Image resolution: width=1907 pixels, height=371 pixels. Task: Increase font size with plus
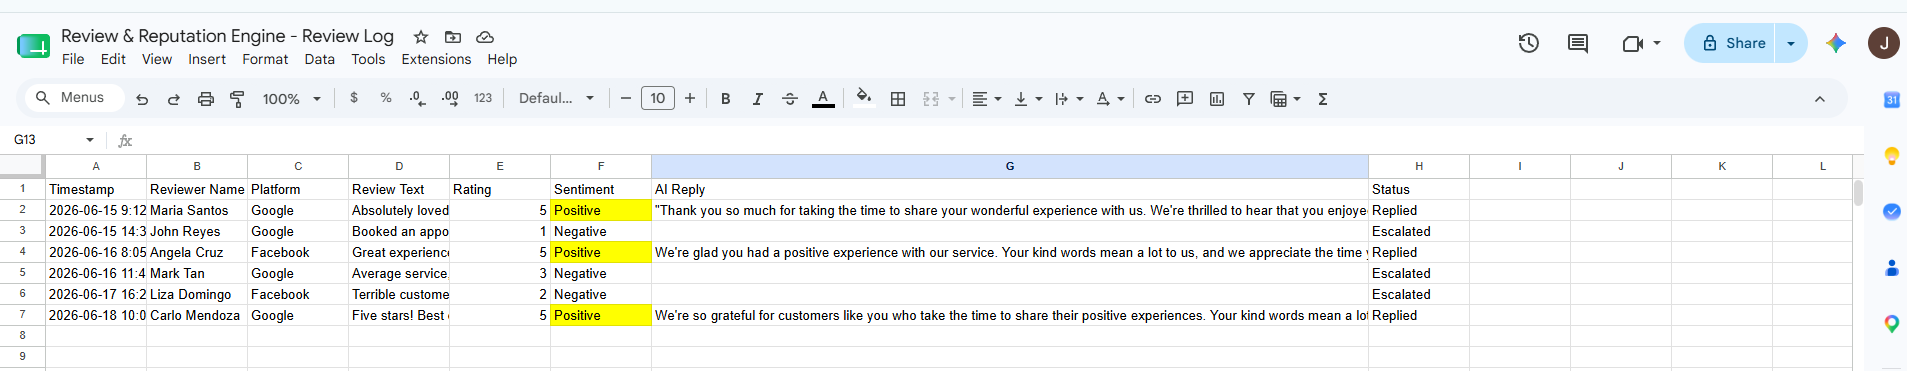pos(690,98)
